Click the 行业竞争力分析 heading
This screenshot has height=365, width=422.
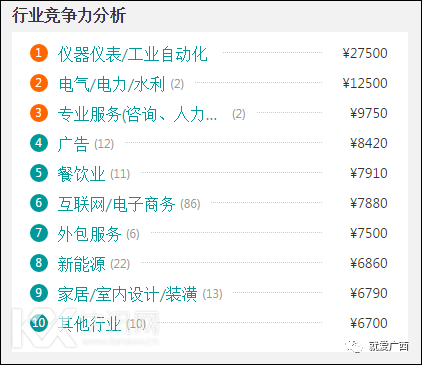tap(69, 15)
